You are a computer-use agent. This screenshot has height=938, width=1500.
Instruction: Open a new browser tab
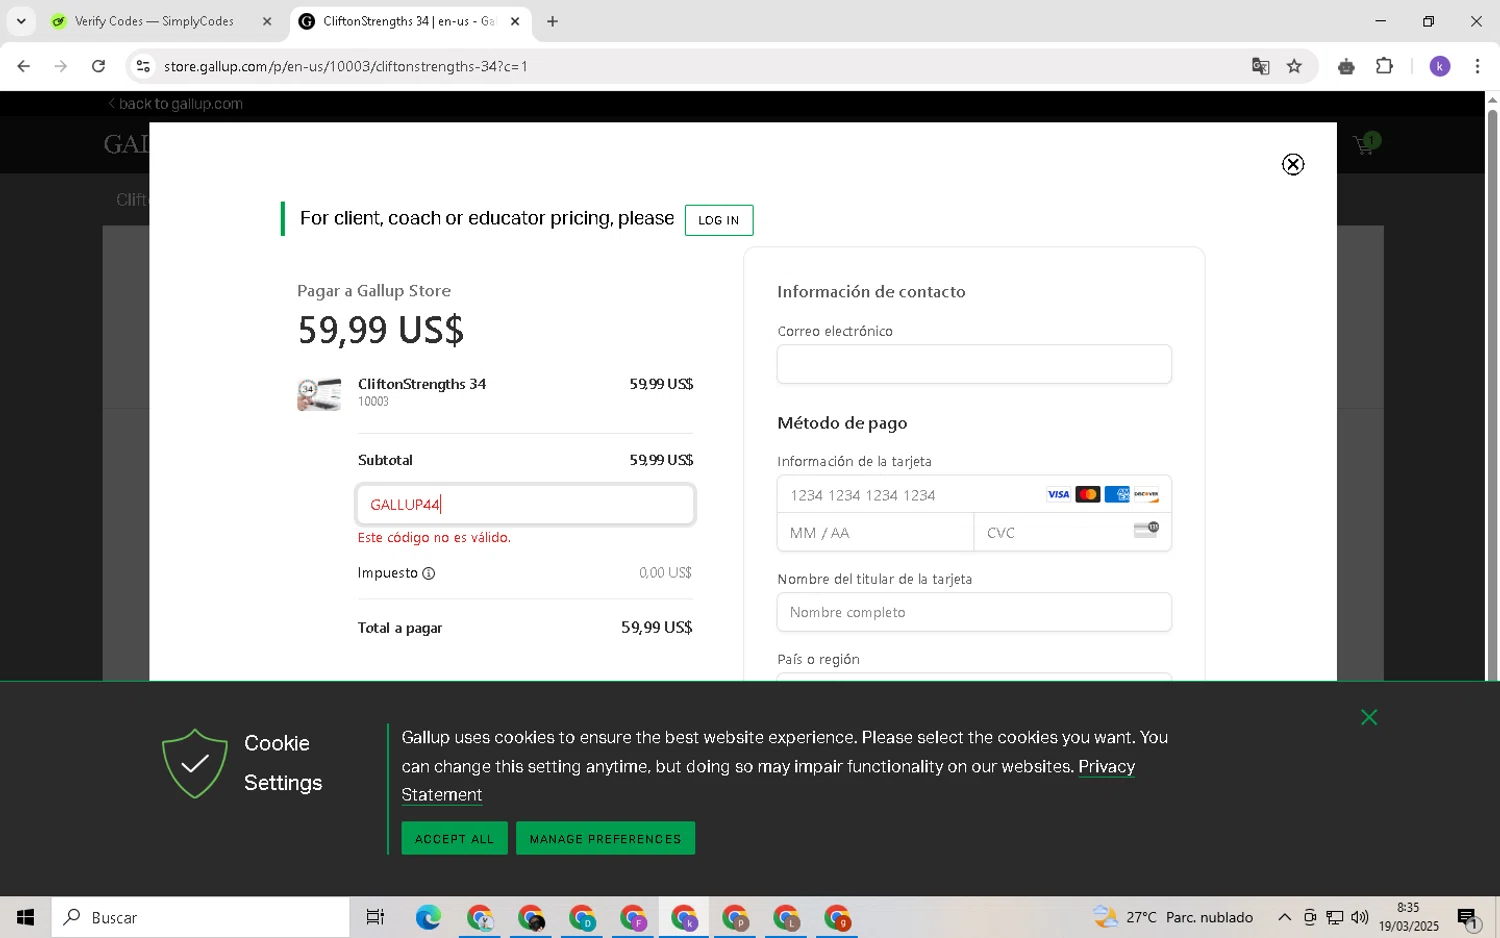[552, 21]
